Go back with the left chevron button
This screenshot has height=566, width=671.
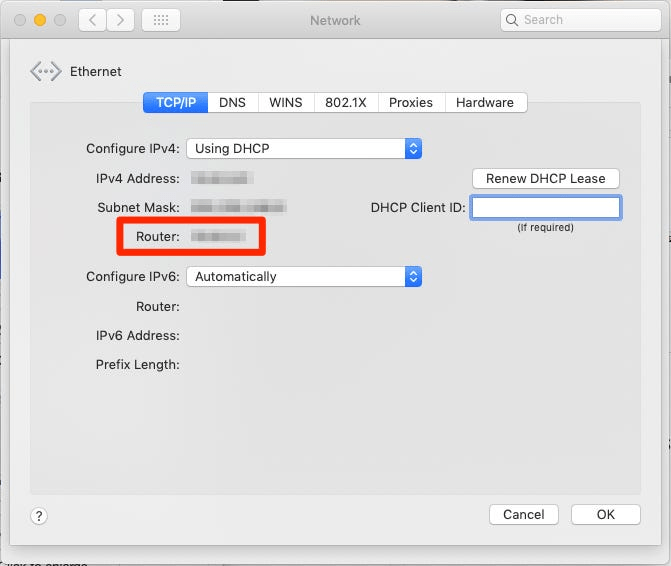click(x=92, y=20)
